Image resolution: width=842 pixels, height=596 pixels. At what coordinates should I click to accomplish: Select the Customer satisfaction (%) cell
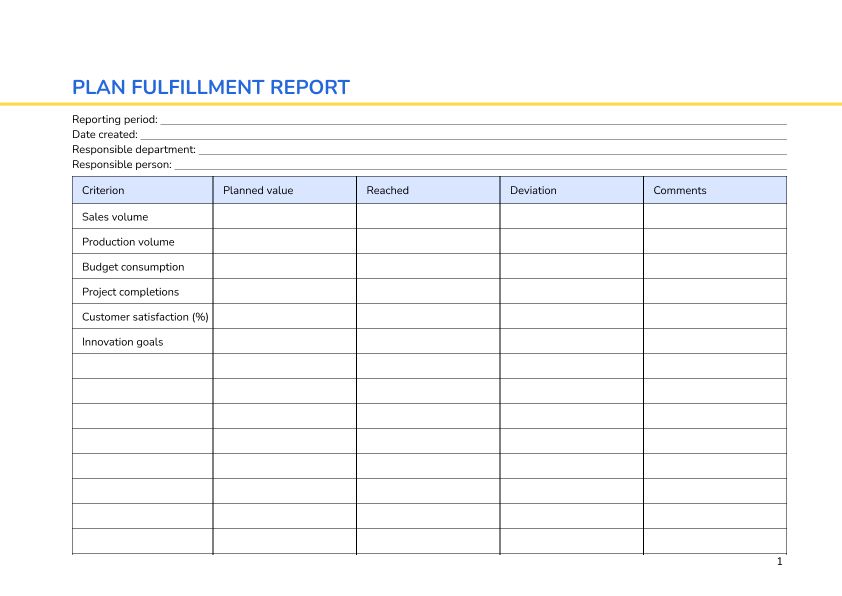[x=144, y=316]
